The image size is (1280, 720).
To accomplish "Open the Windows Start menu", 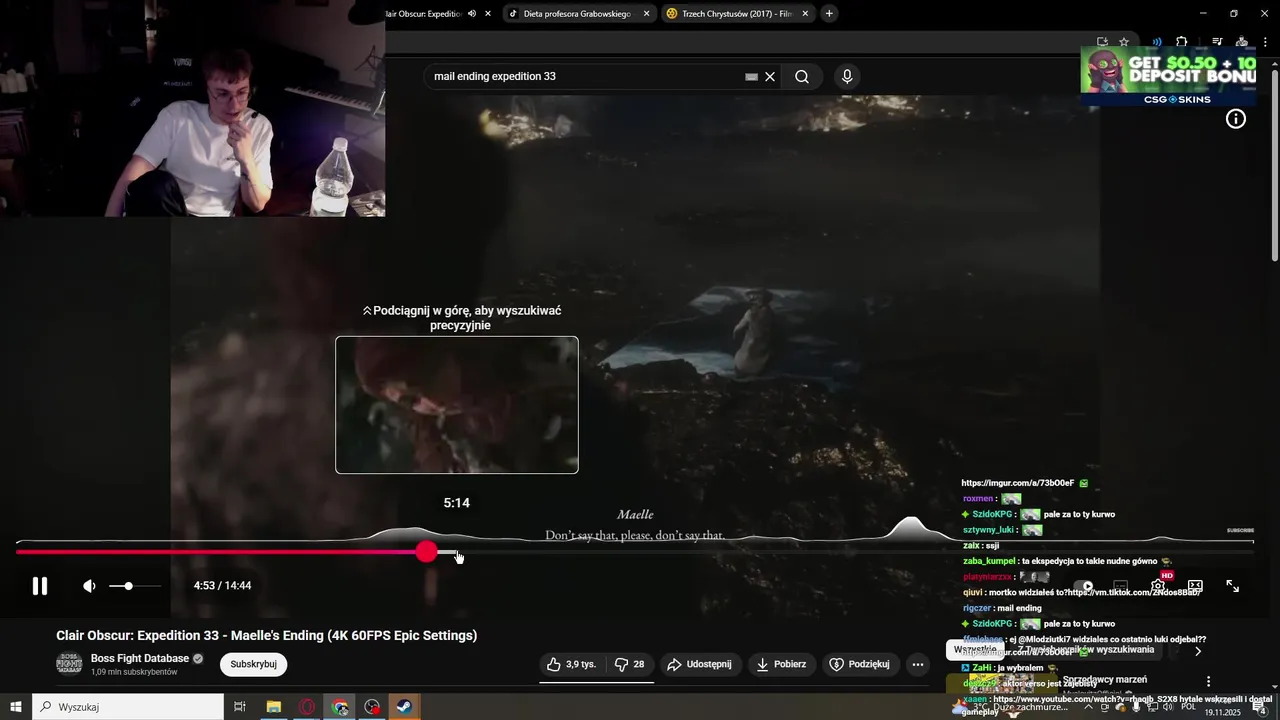I will pos(16,707).
